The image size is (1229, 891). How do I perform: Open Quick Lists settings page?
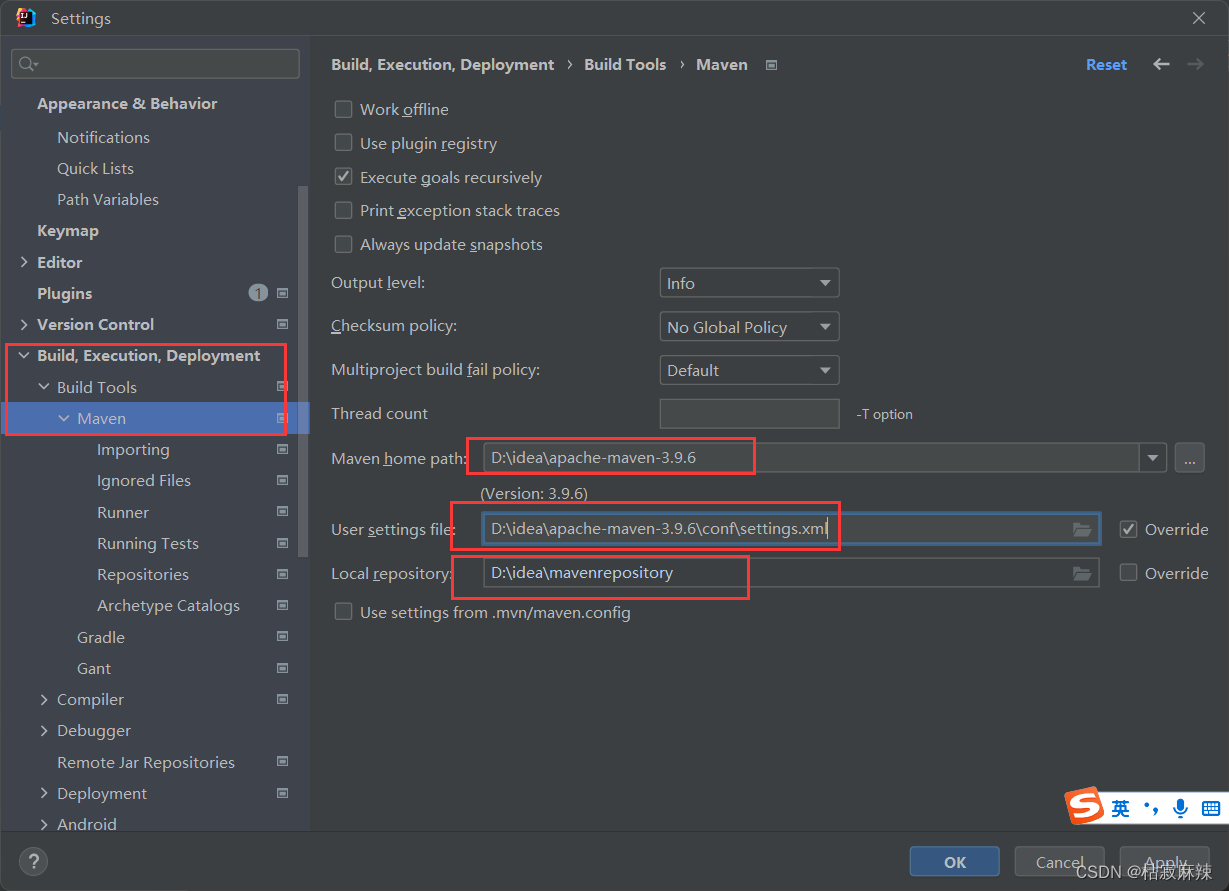95,168
